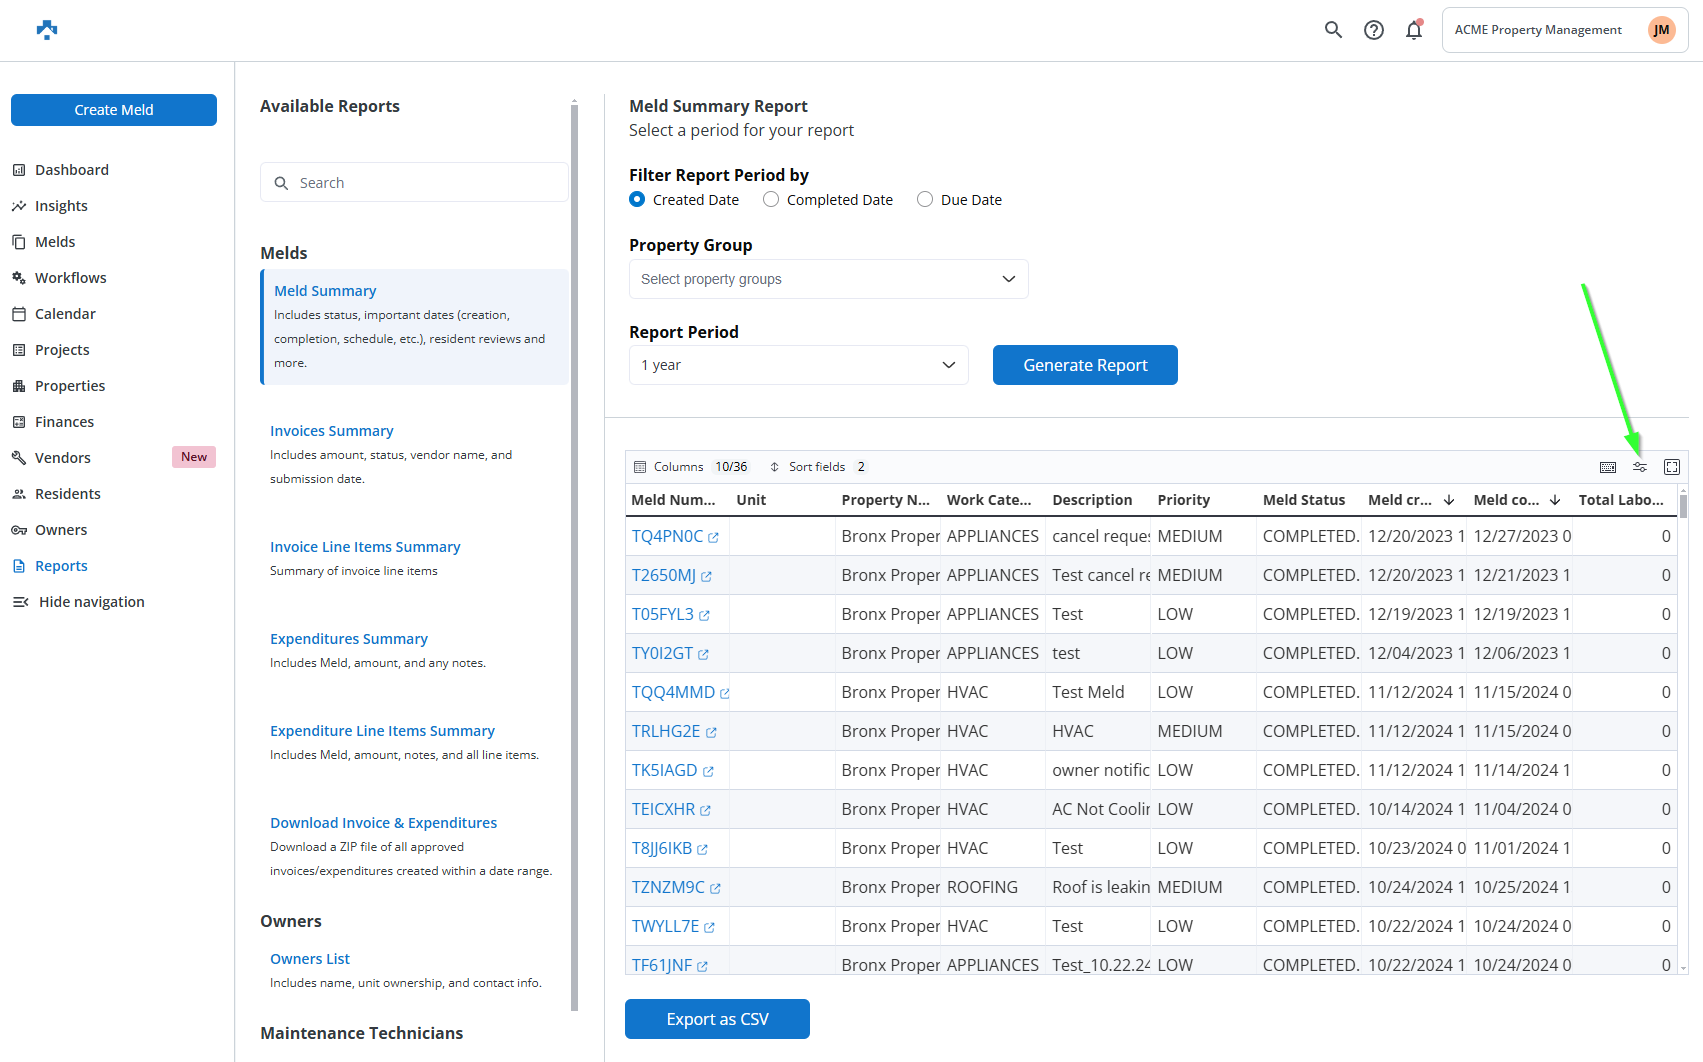
Task: Go to Dashboard in the sidebar
Action: (72, 170)
